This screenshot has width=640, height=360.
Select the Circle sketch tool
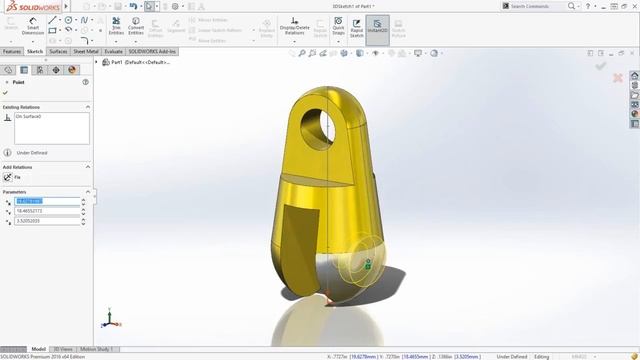coord(69,20)
